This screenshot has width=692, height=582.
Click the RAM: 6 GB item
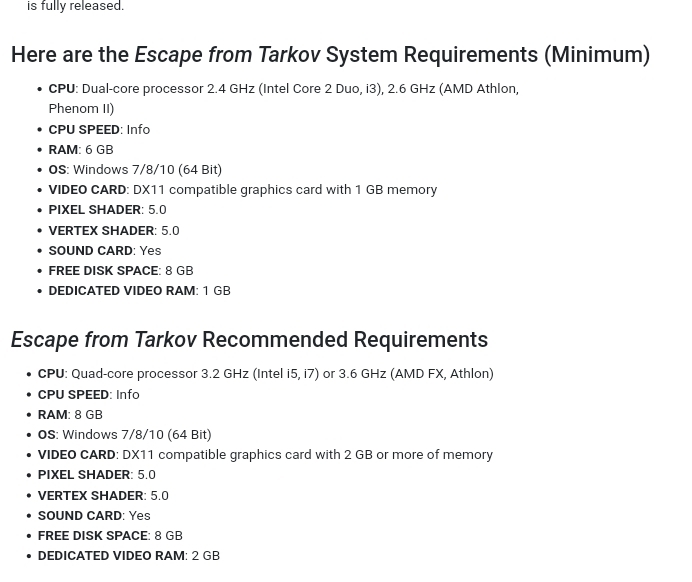click(81, 150)
